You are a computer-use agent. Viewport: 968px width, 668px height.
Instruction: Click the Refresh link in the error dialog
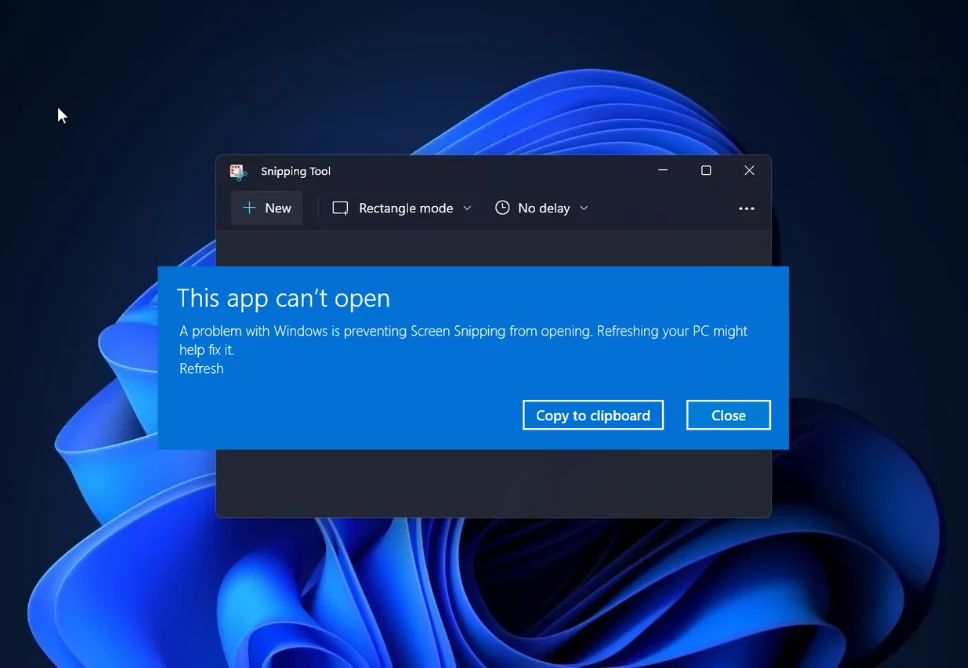pyautogui.click(x=201, y=369)
